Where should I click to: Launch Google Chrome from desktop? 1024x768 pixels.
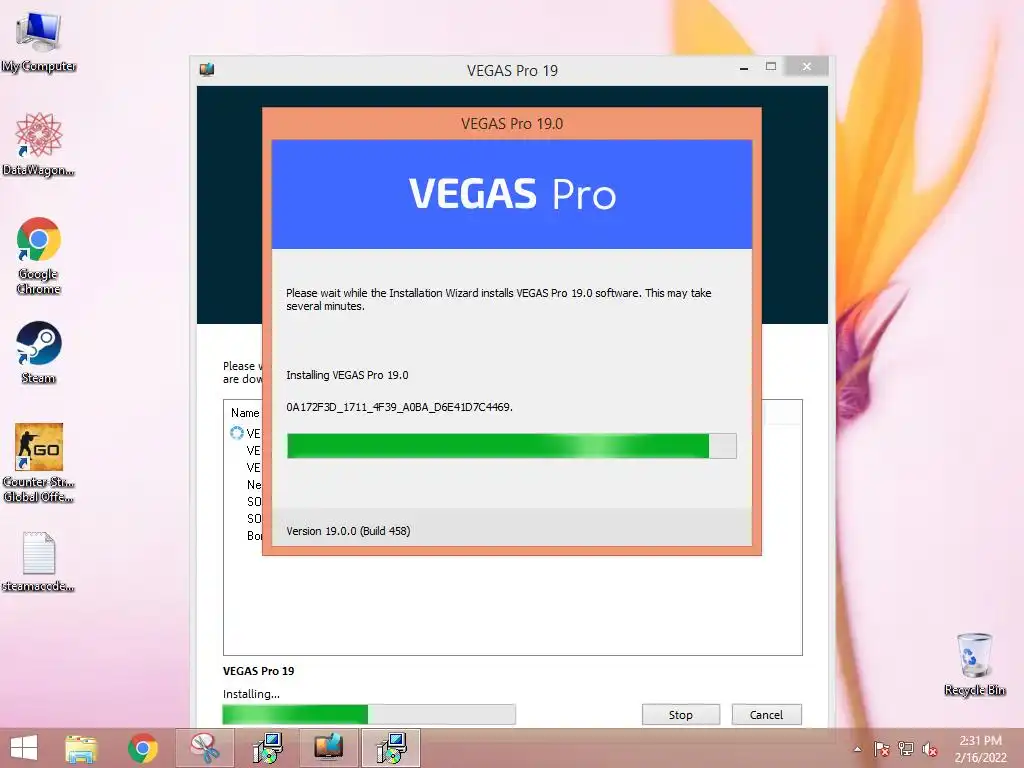coord(39,256)
